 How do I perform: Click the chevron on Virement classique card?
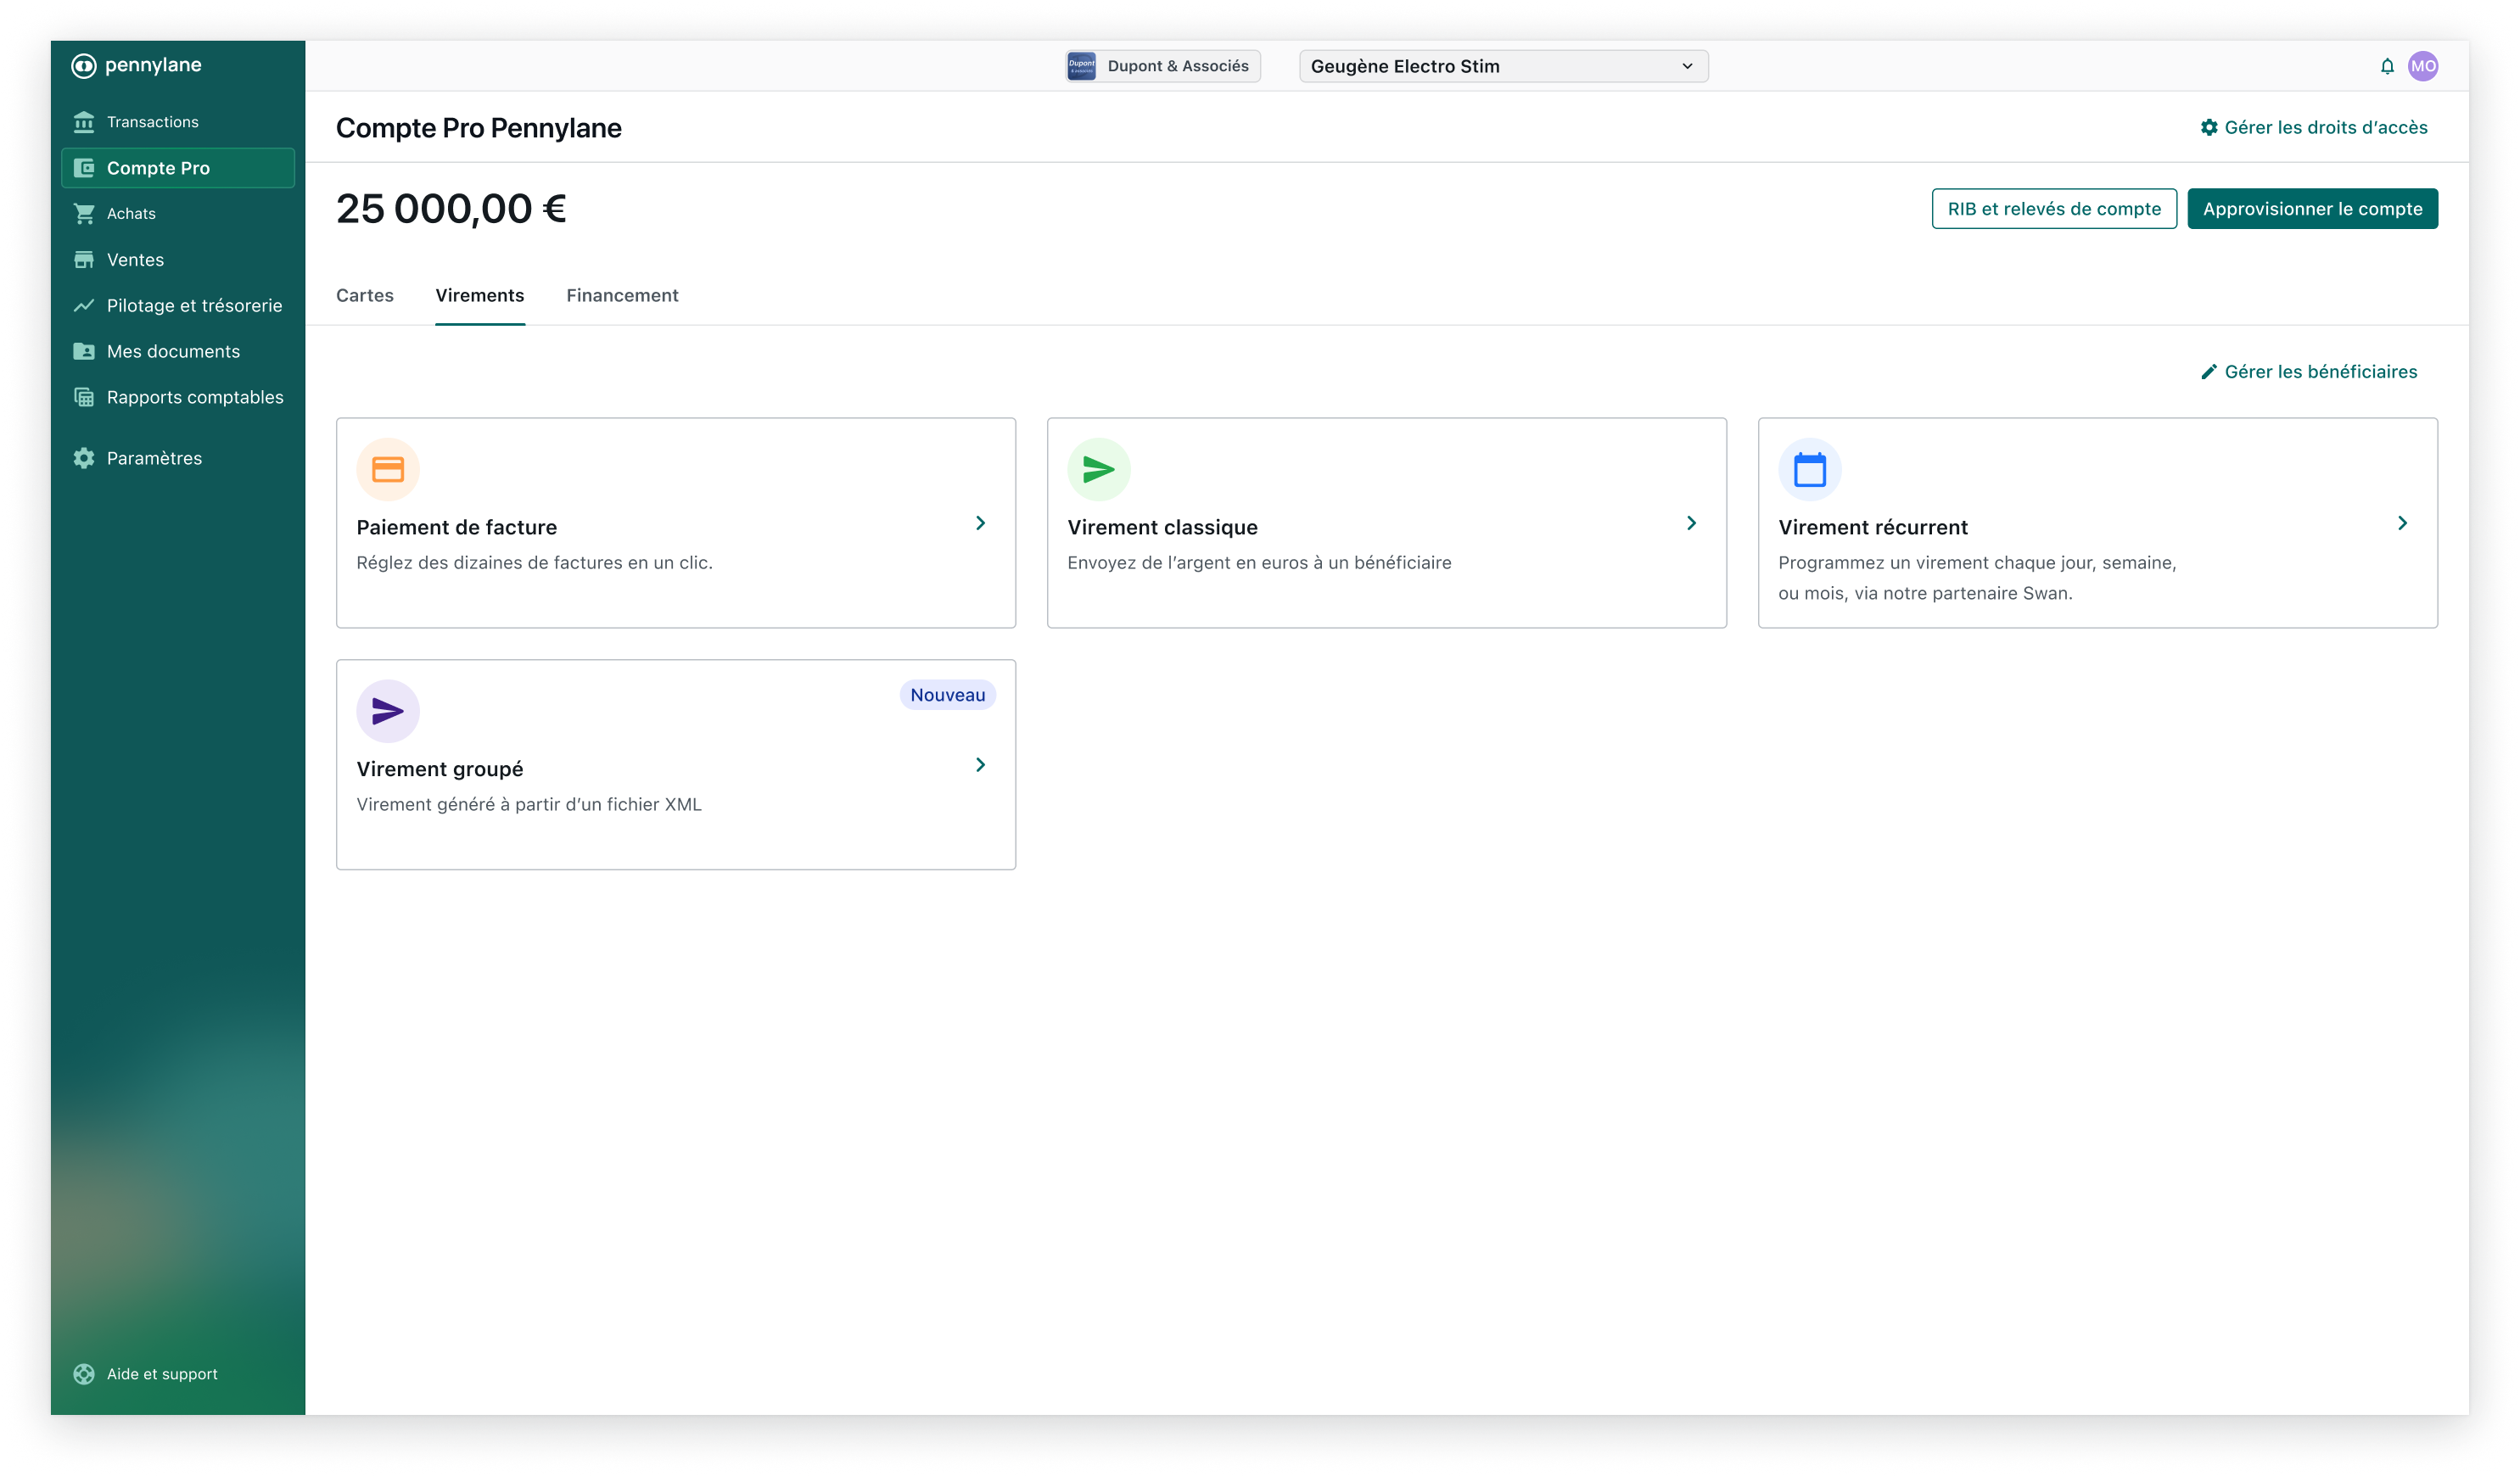pos(1691,523)
